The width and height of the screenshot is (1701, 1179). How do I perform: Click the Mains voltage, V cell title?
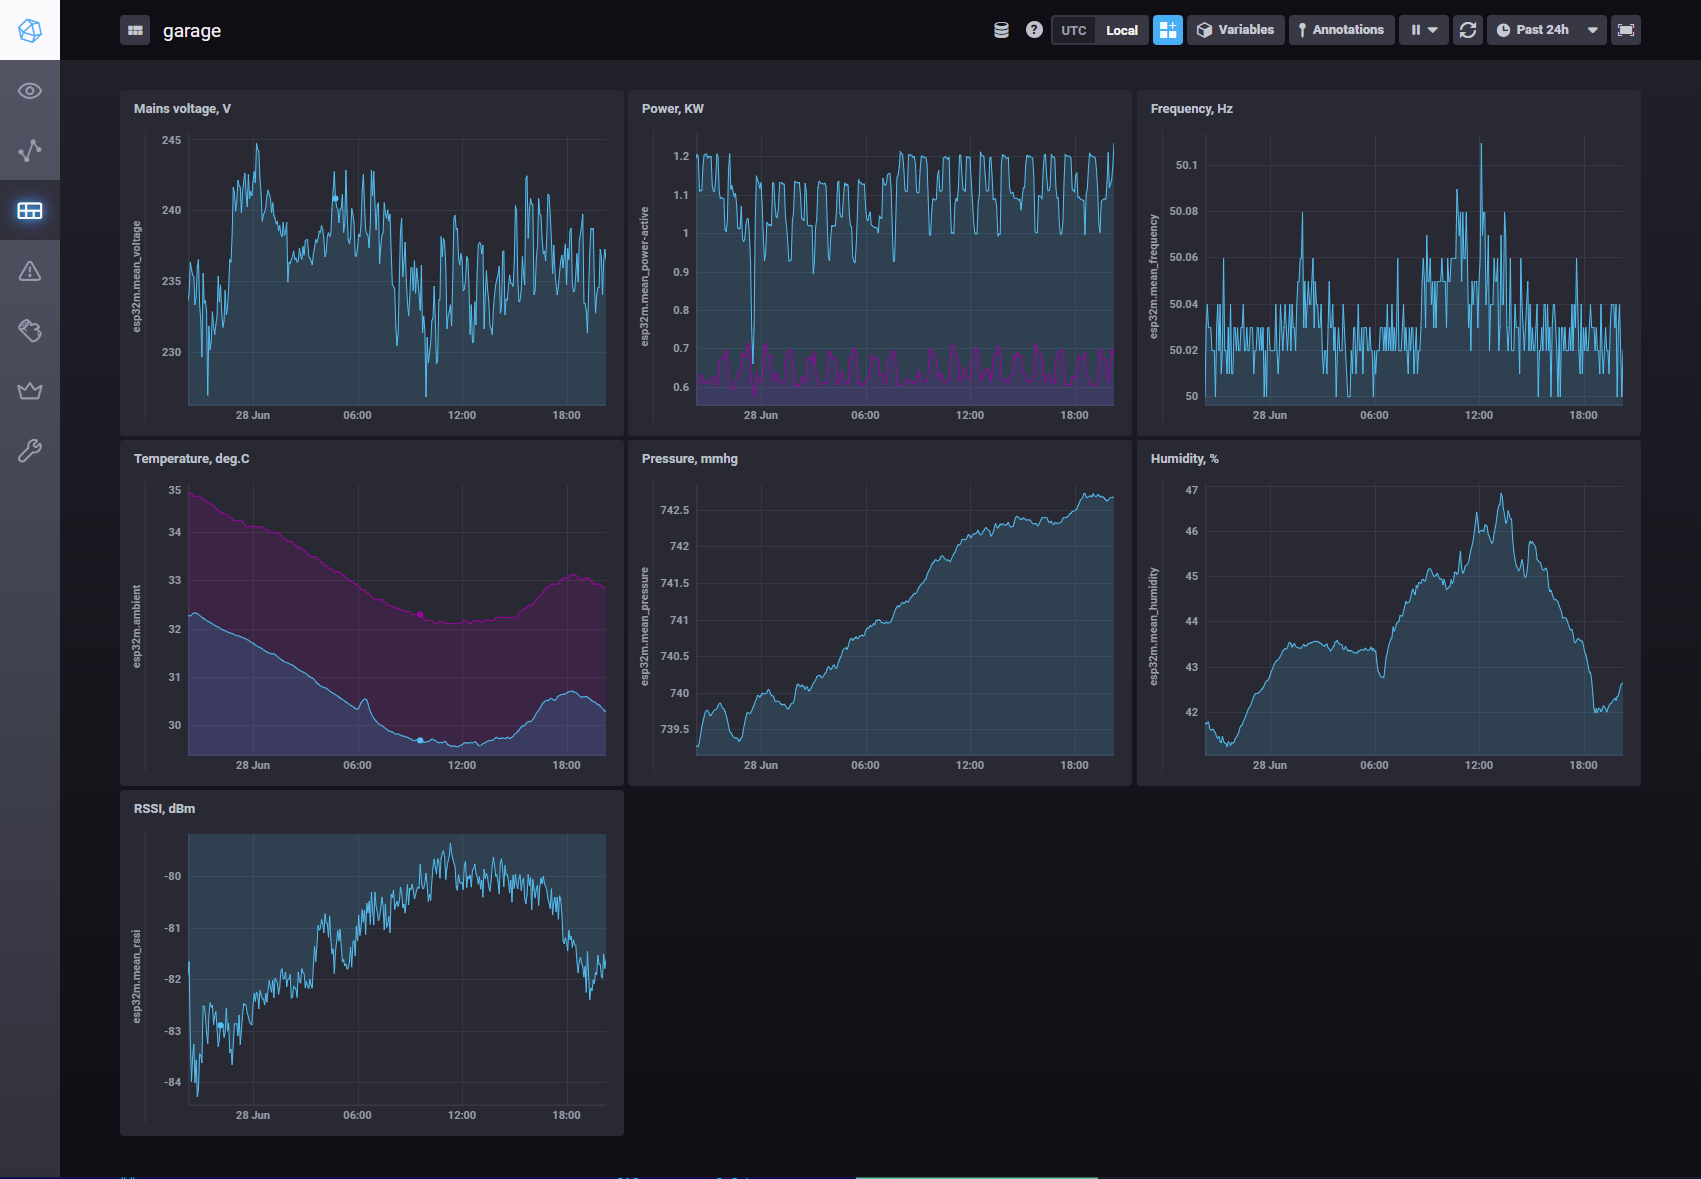coord(182,109)
